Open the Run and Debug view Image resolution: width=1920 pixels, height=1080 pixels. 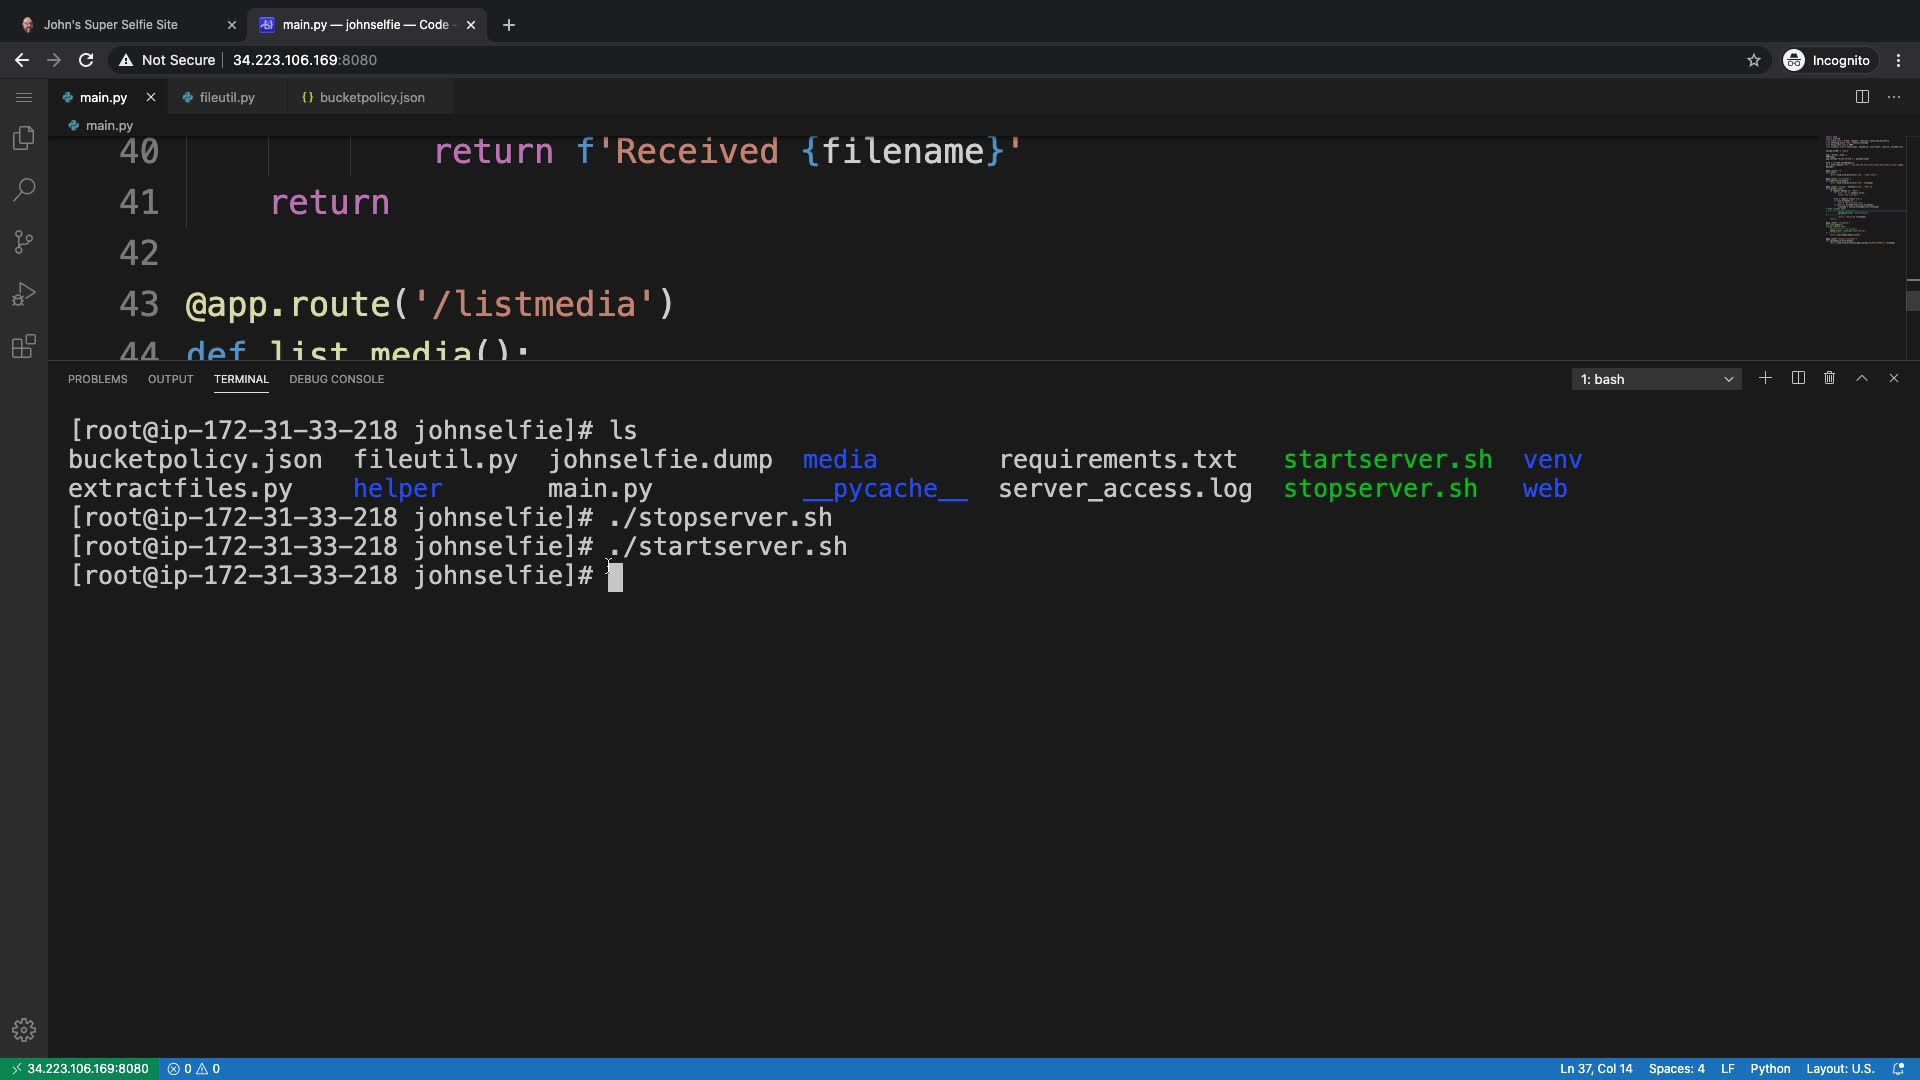[x=24, y=294]
